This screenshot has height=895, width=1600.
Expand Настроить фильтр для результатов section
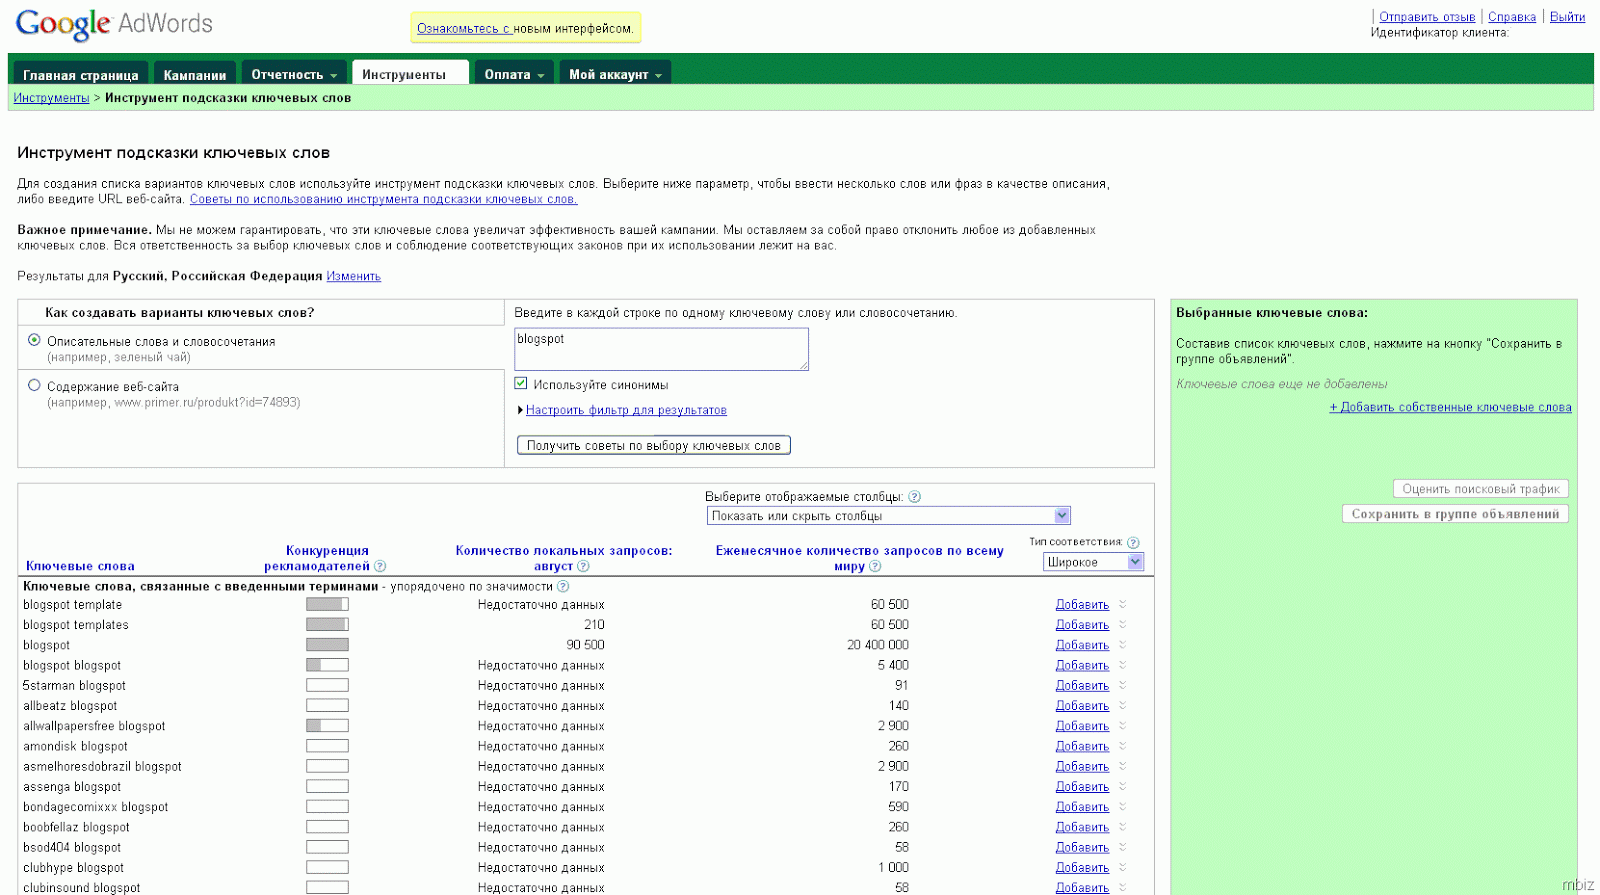(626, 410)
